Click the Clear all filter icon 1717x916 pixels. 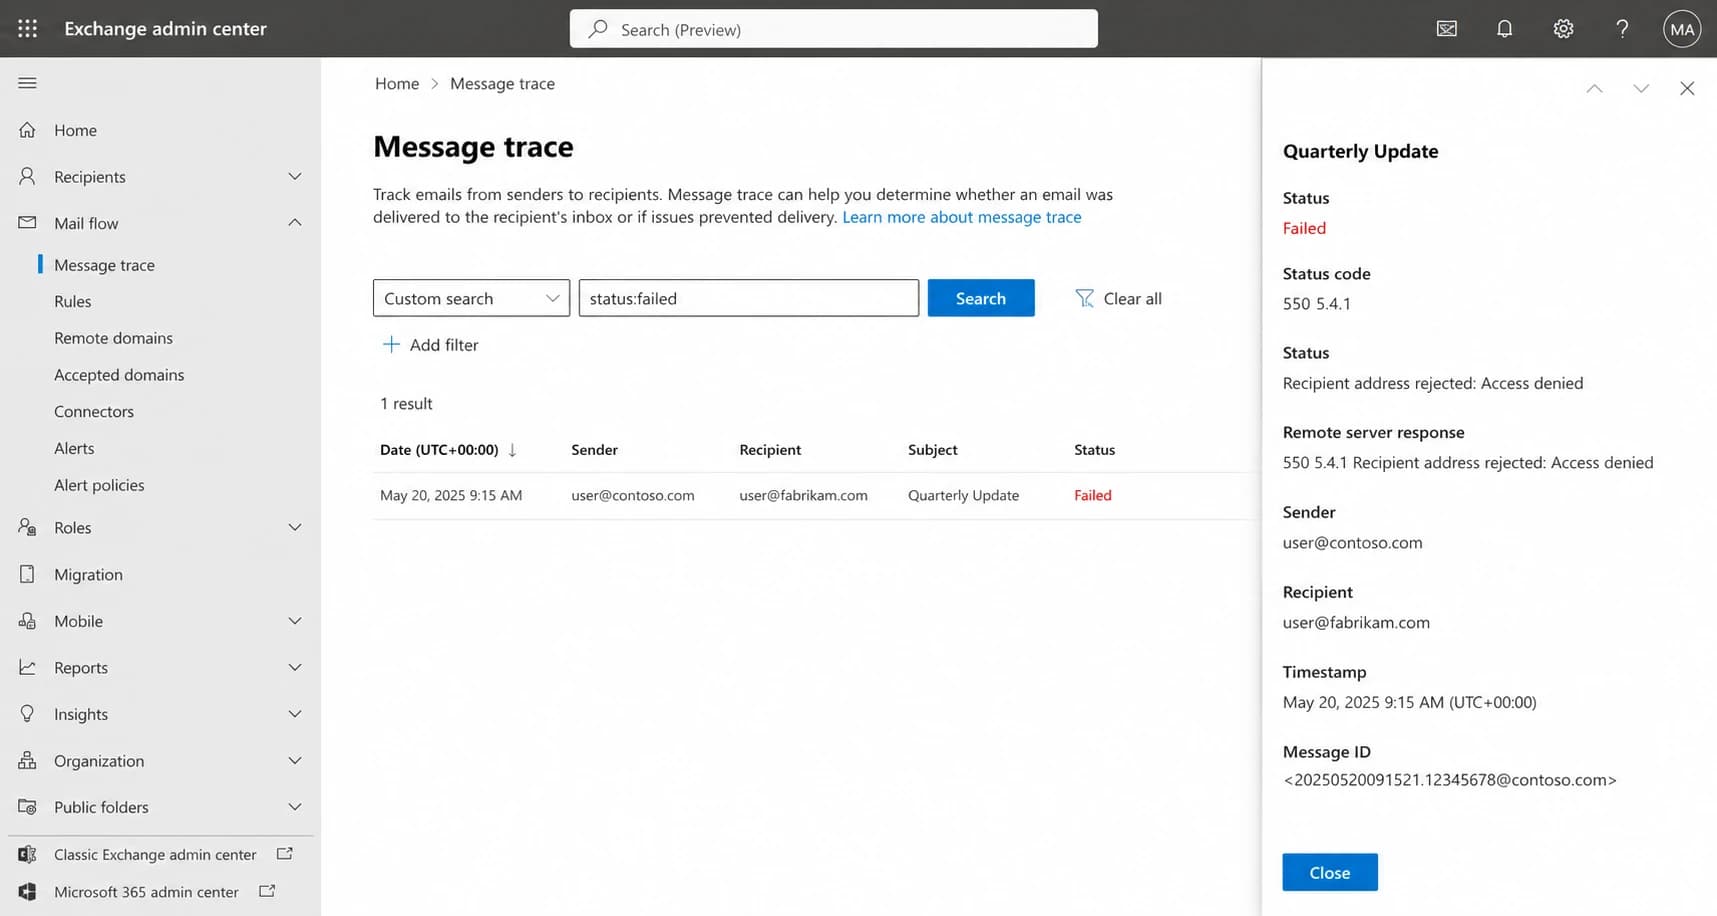coord(1084,298)
